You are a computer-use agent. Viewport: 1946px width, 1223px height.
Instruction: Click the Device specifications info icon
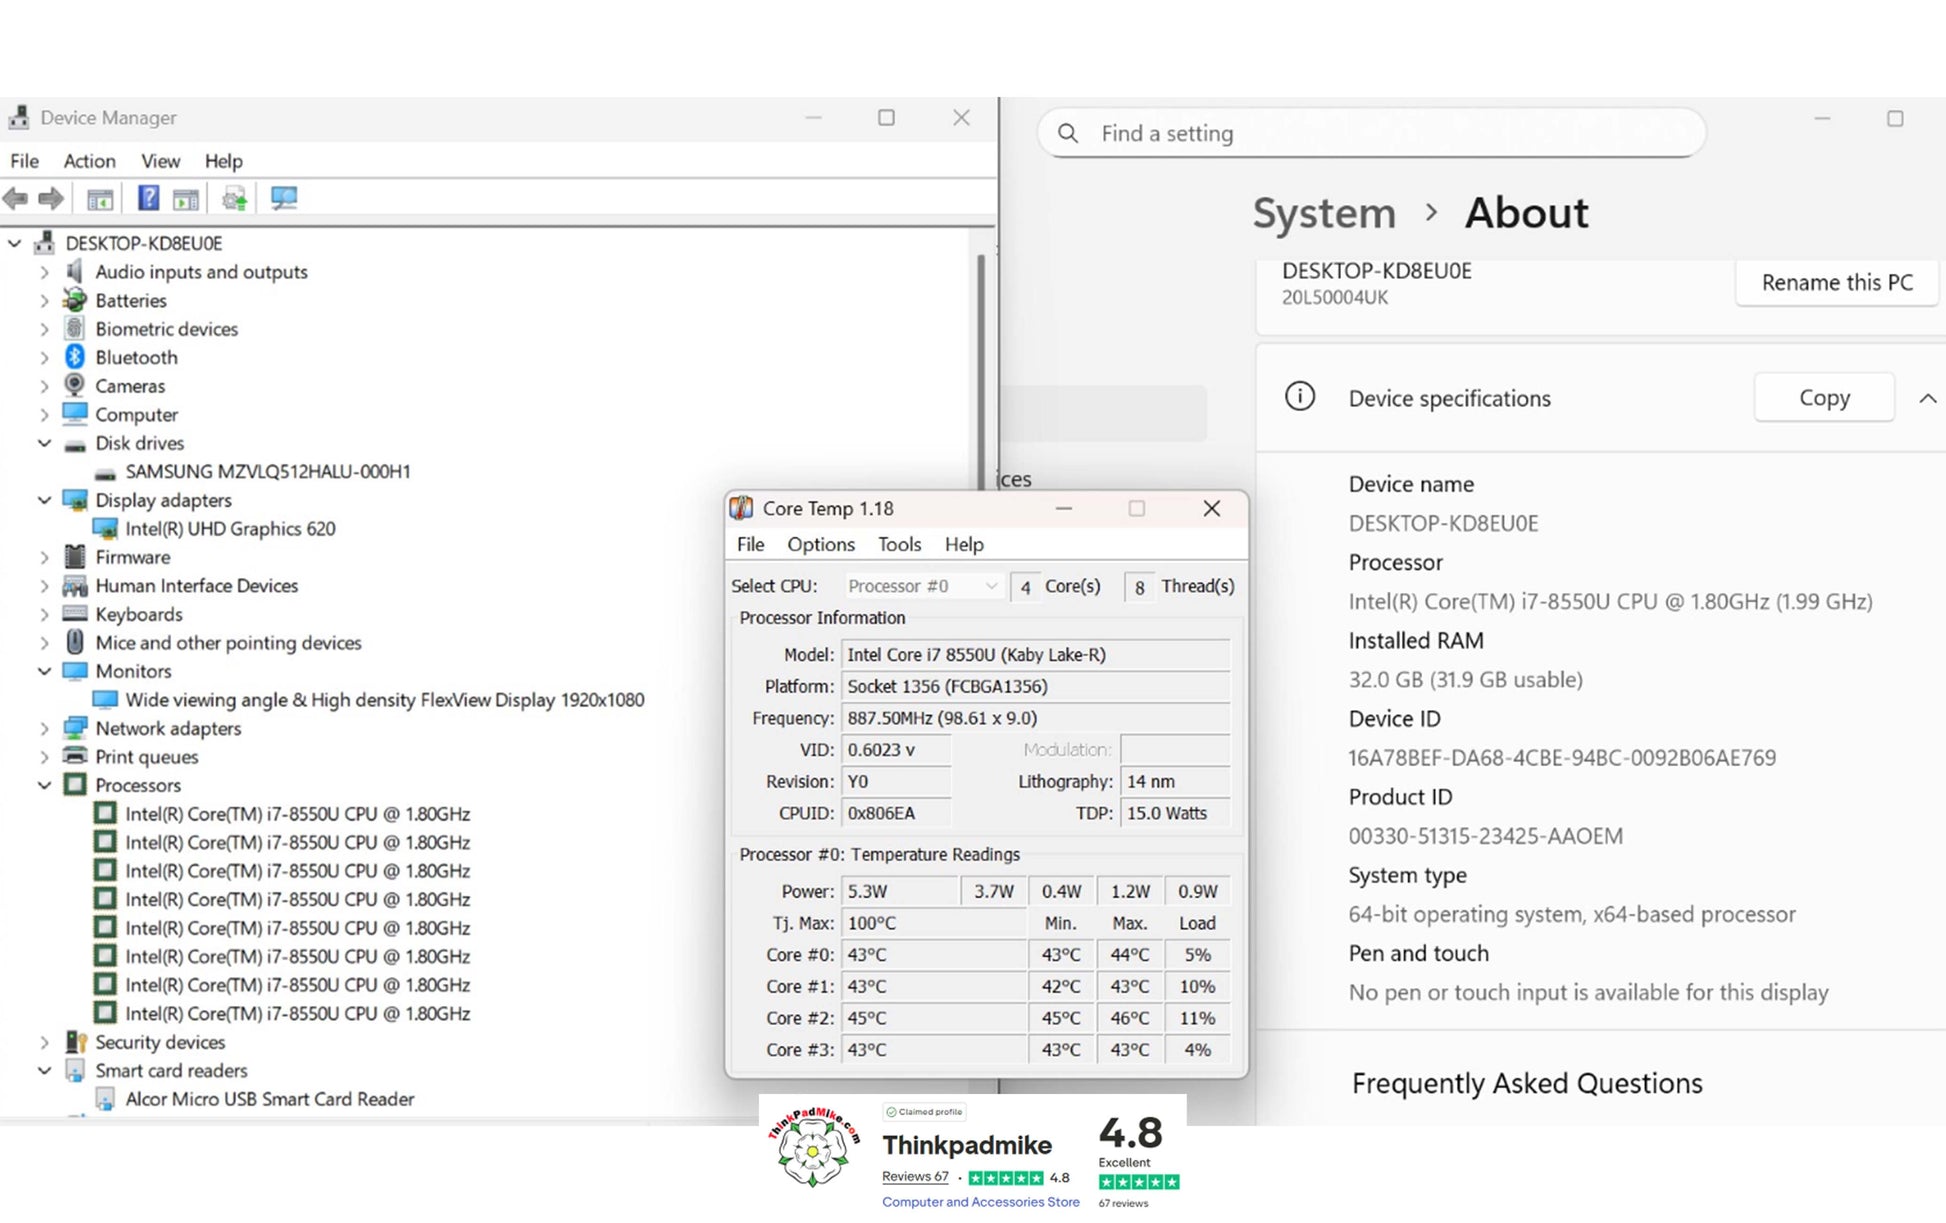1299,397
